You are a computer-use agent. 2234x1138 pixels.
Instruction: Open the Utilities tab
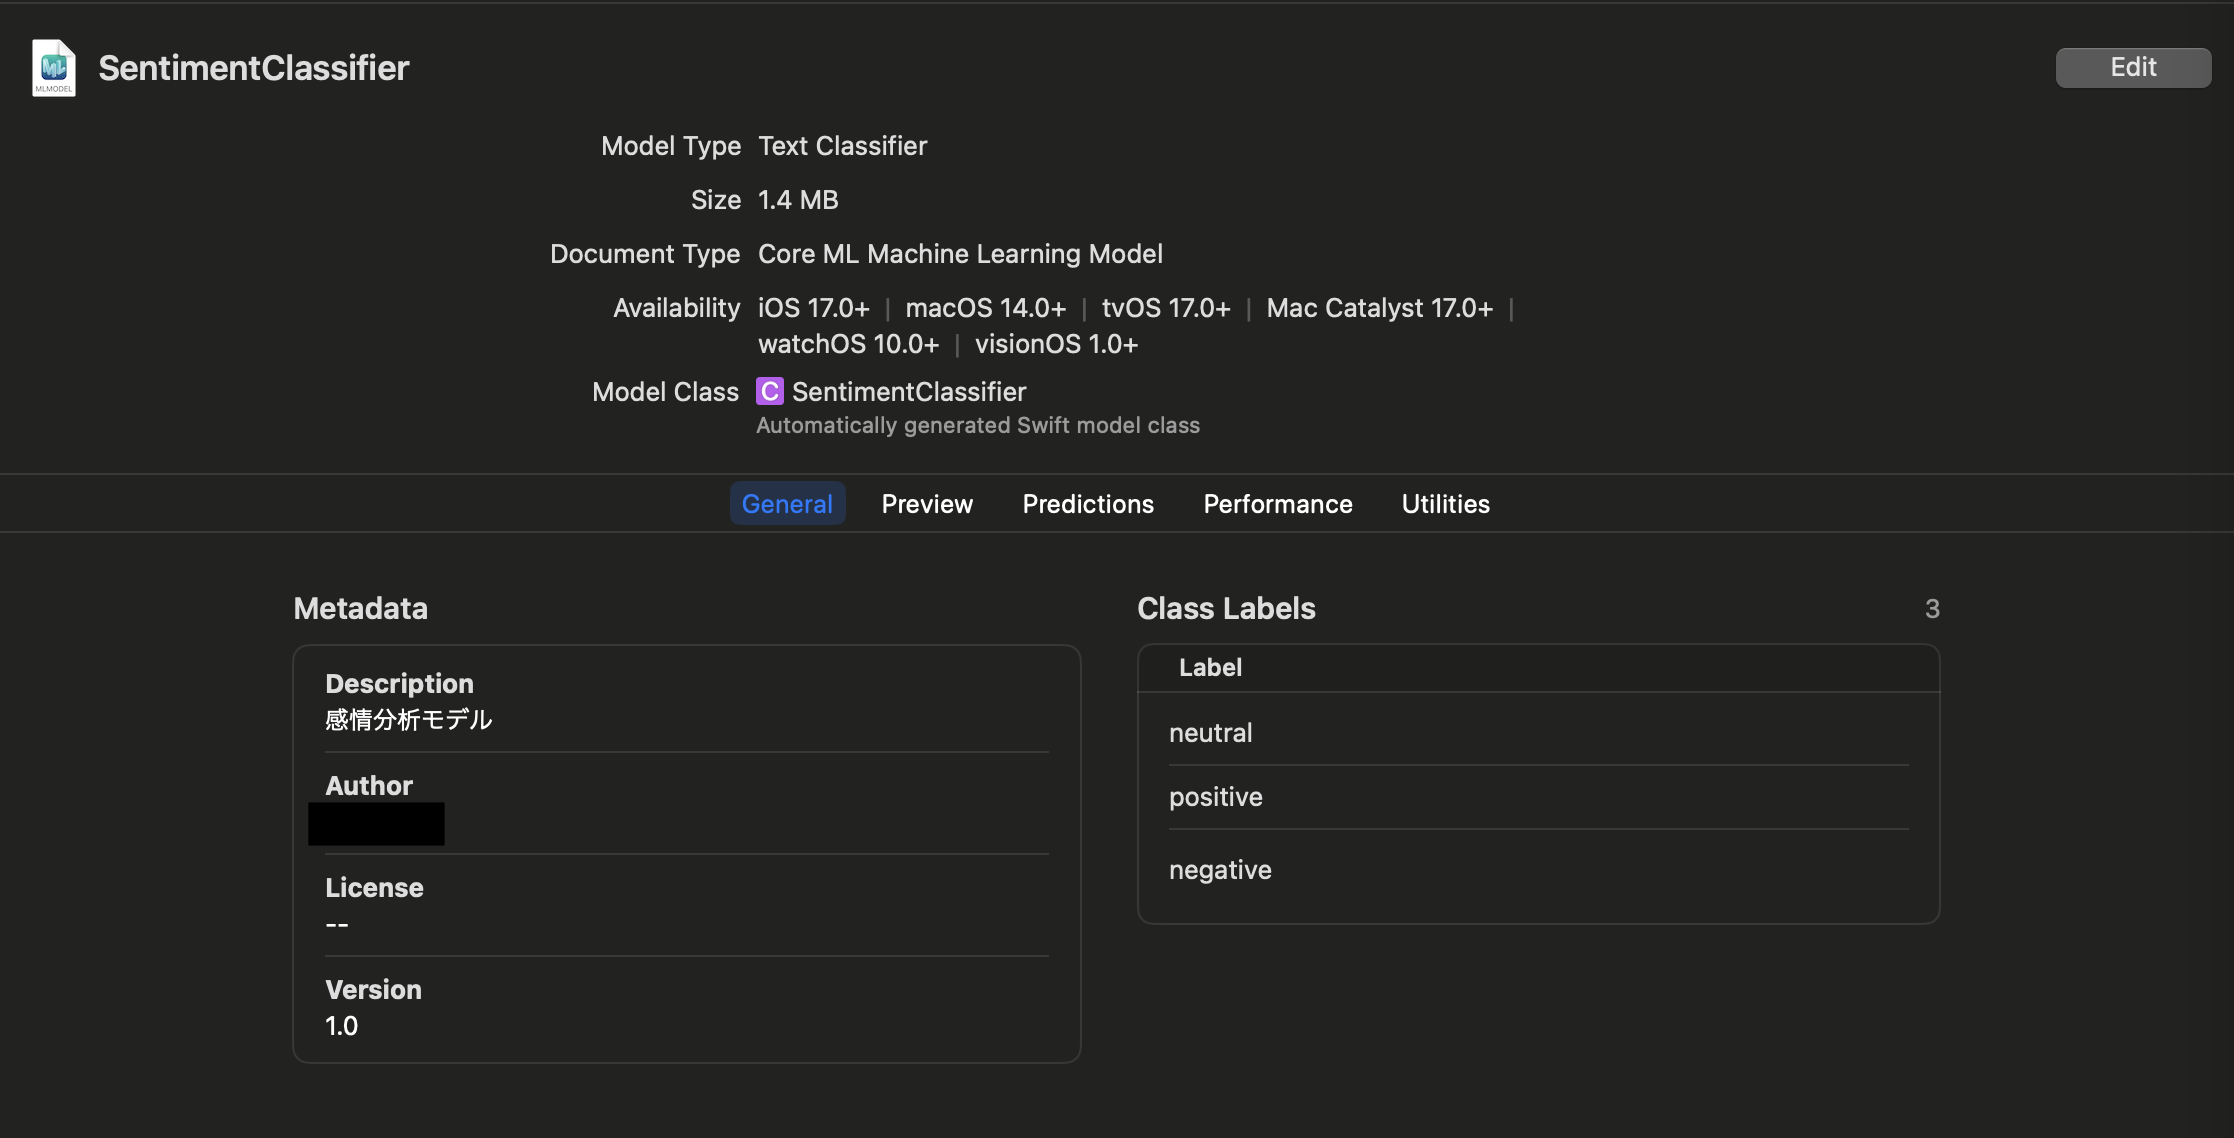pos(1445,503)
